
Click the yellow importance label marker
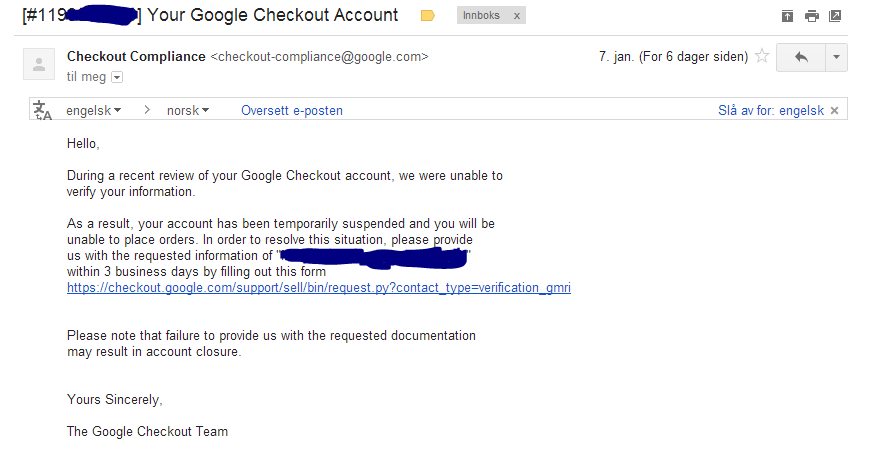pos(427,16)
